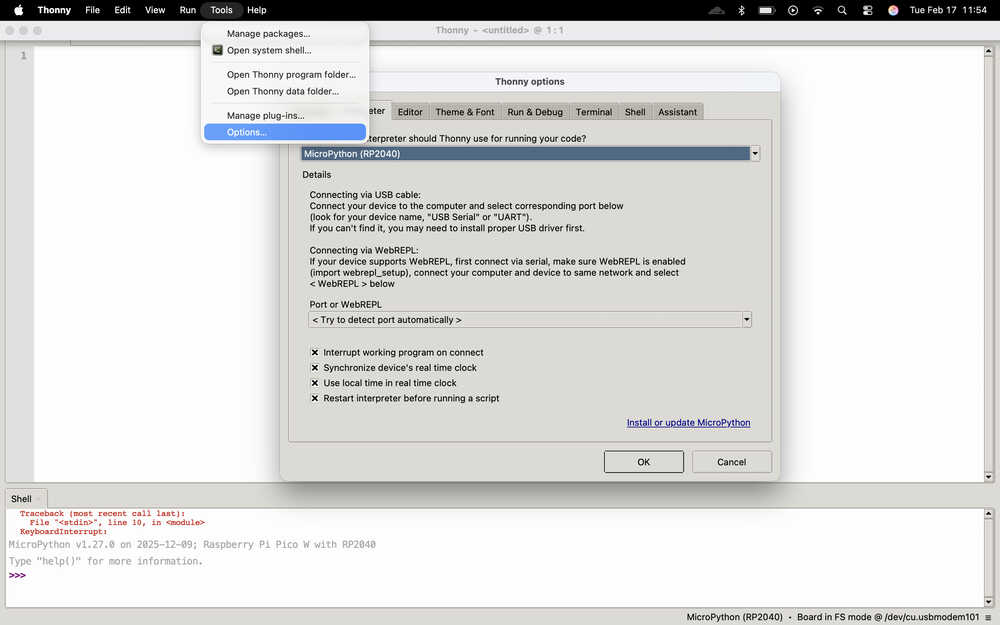Viewport: 1000px width, 625px height.
Task: Open the Run & Debug tab
Action: click(534, 112)
